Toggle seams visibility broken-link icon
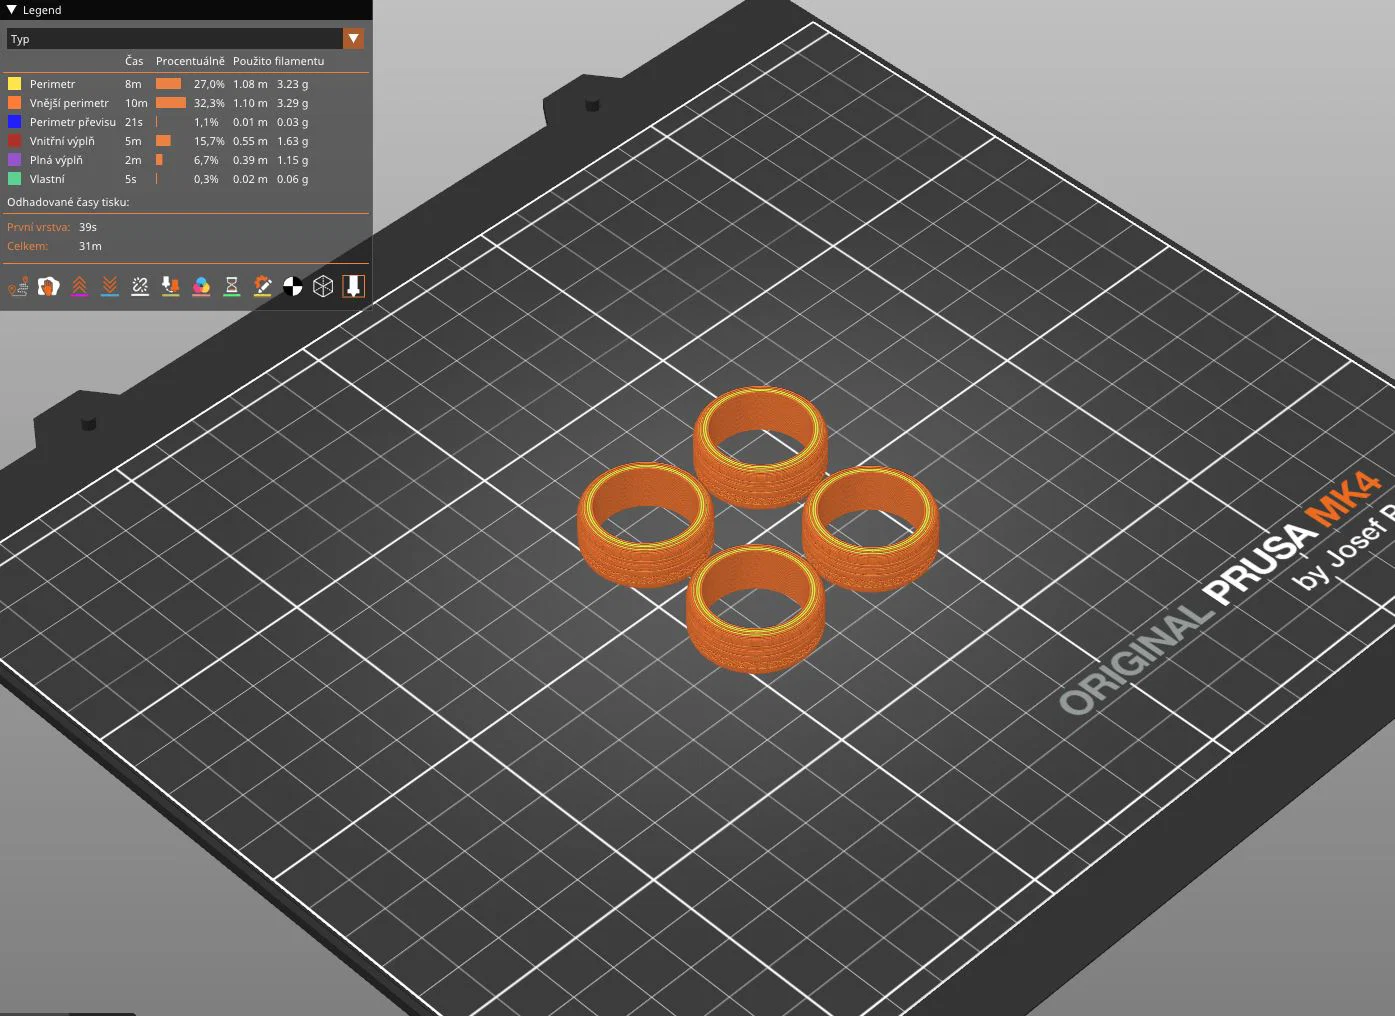1395x1016 pixels. pos(140,287)
